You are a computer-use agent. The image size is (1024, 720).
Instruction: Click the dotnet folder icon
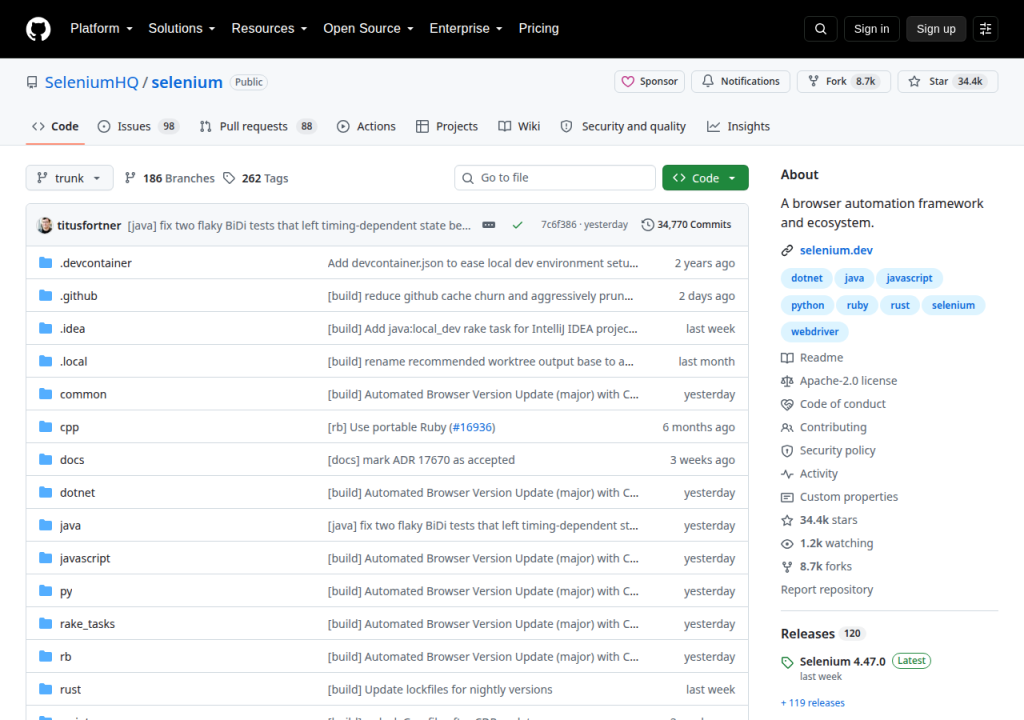tap(45, 492)
